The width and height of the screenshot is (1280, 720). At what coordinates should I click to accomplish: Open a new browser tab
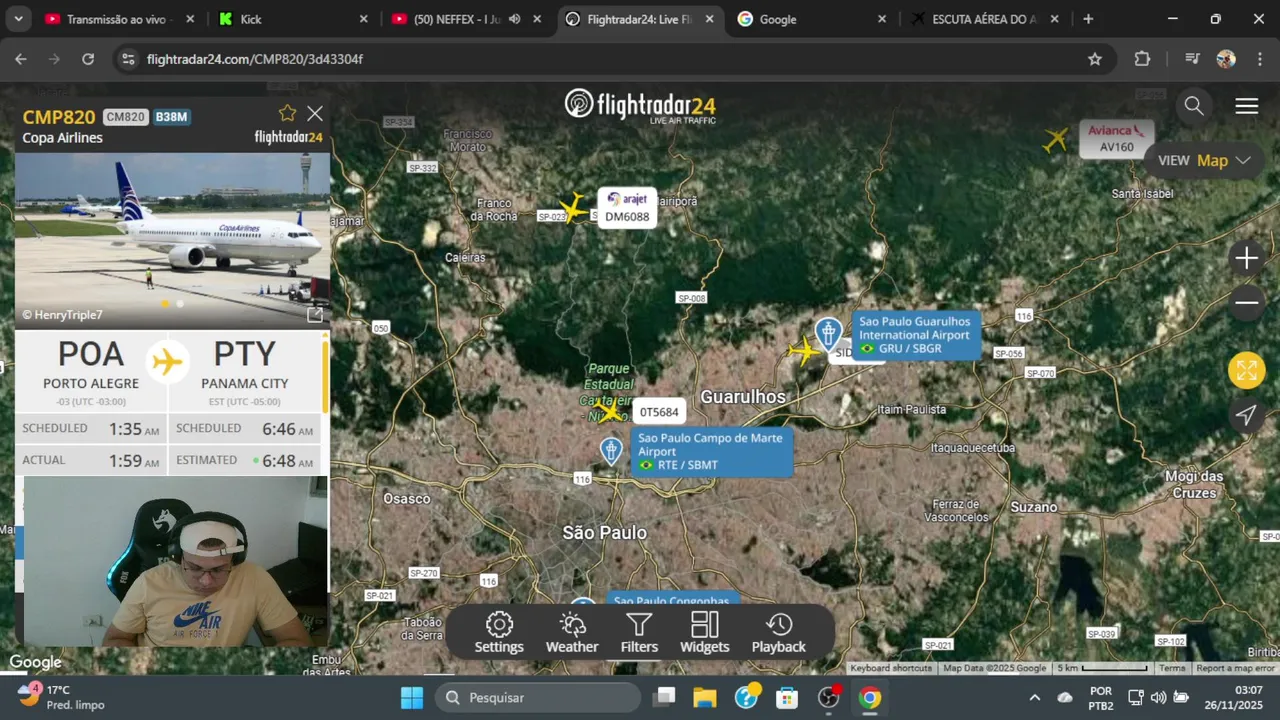point(1088,19)
